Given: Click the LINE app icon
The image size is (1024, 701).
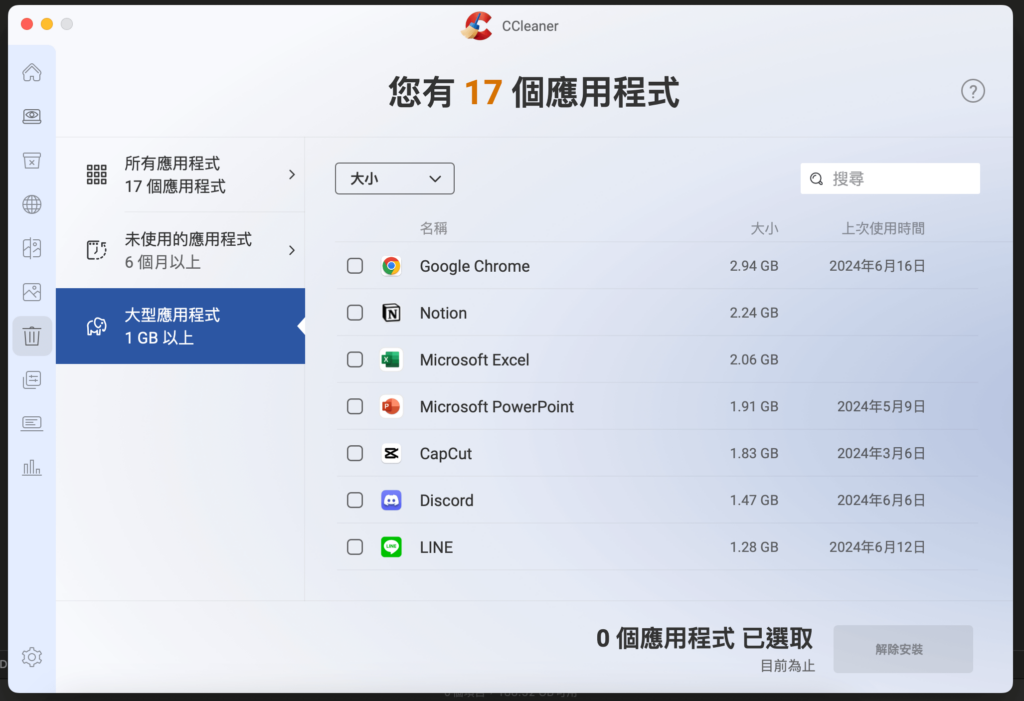Looking at the screenshot, I should click(x=391, y=547).
